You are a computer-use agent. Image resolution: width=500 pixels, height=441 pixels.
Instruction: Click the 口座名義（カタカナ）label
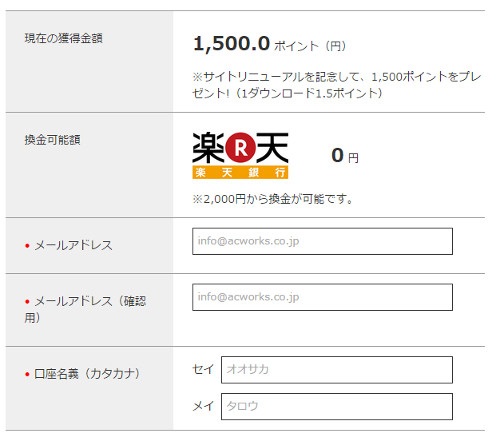[x=87, y=374]
